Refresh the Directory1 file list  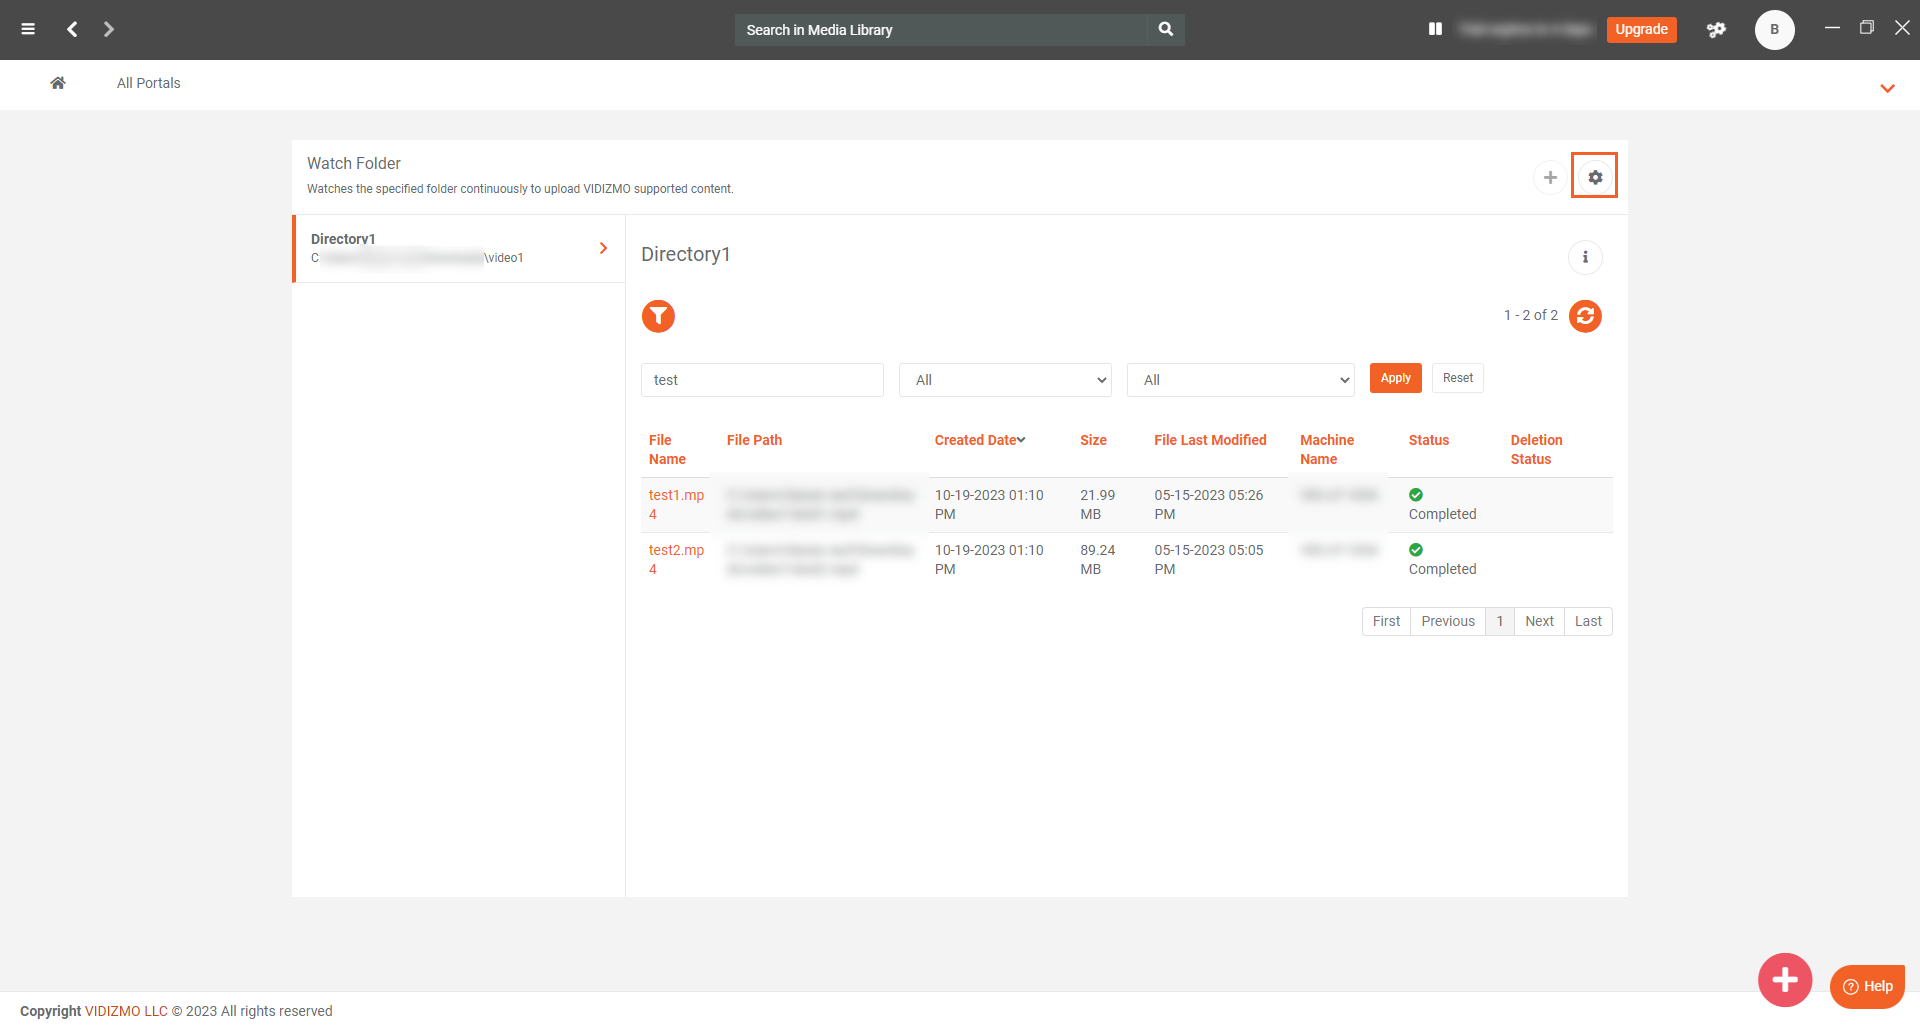tap(1585, 316)
